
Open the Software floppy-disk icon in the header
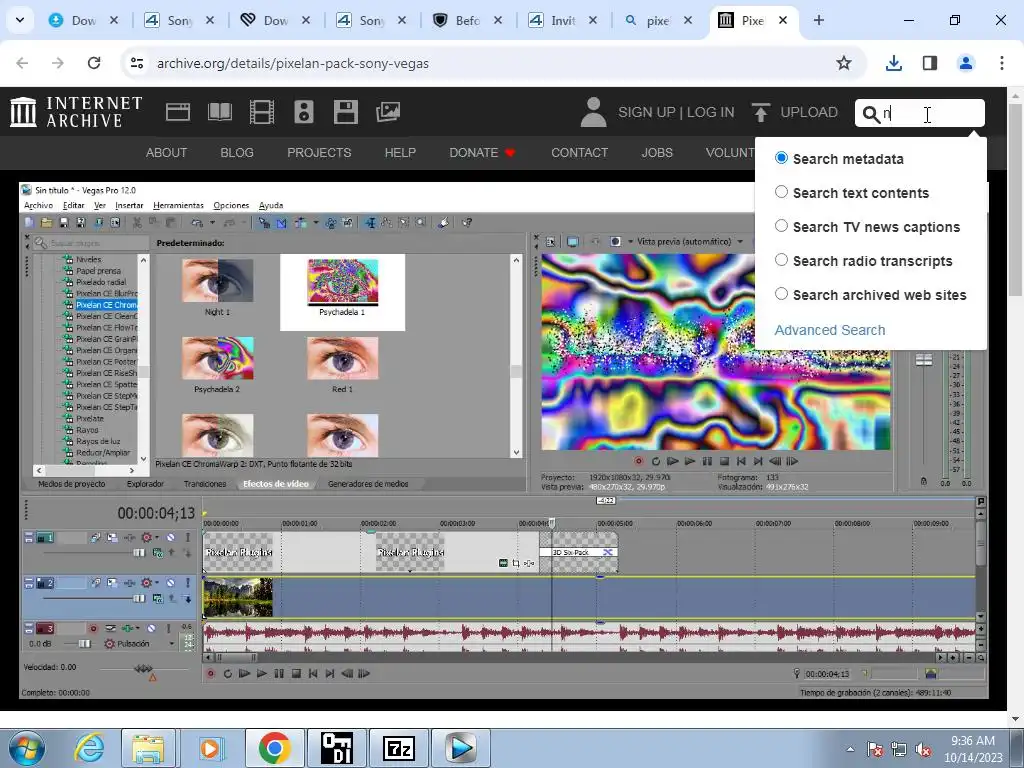[345, 112]
